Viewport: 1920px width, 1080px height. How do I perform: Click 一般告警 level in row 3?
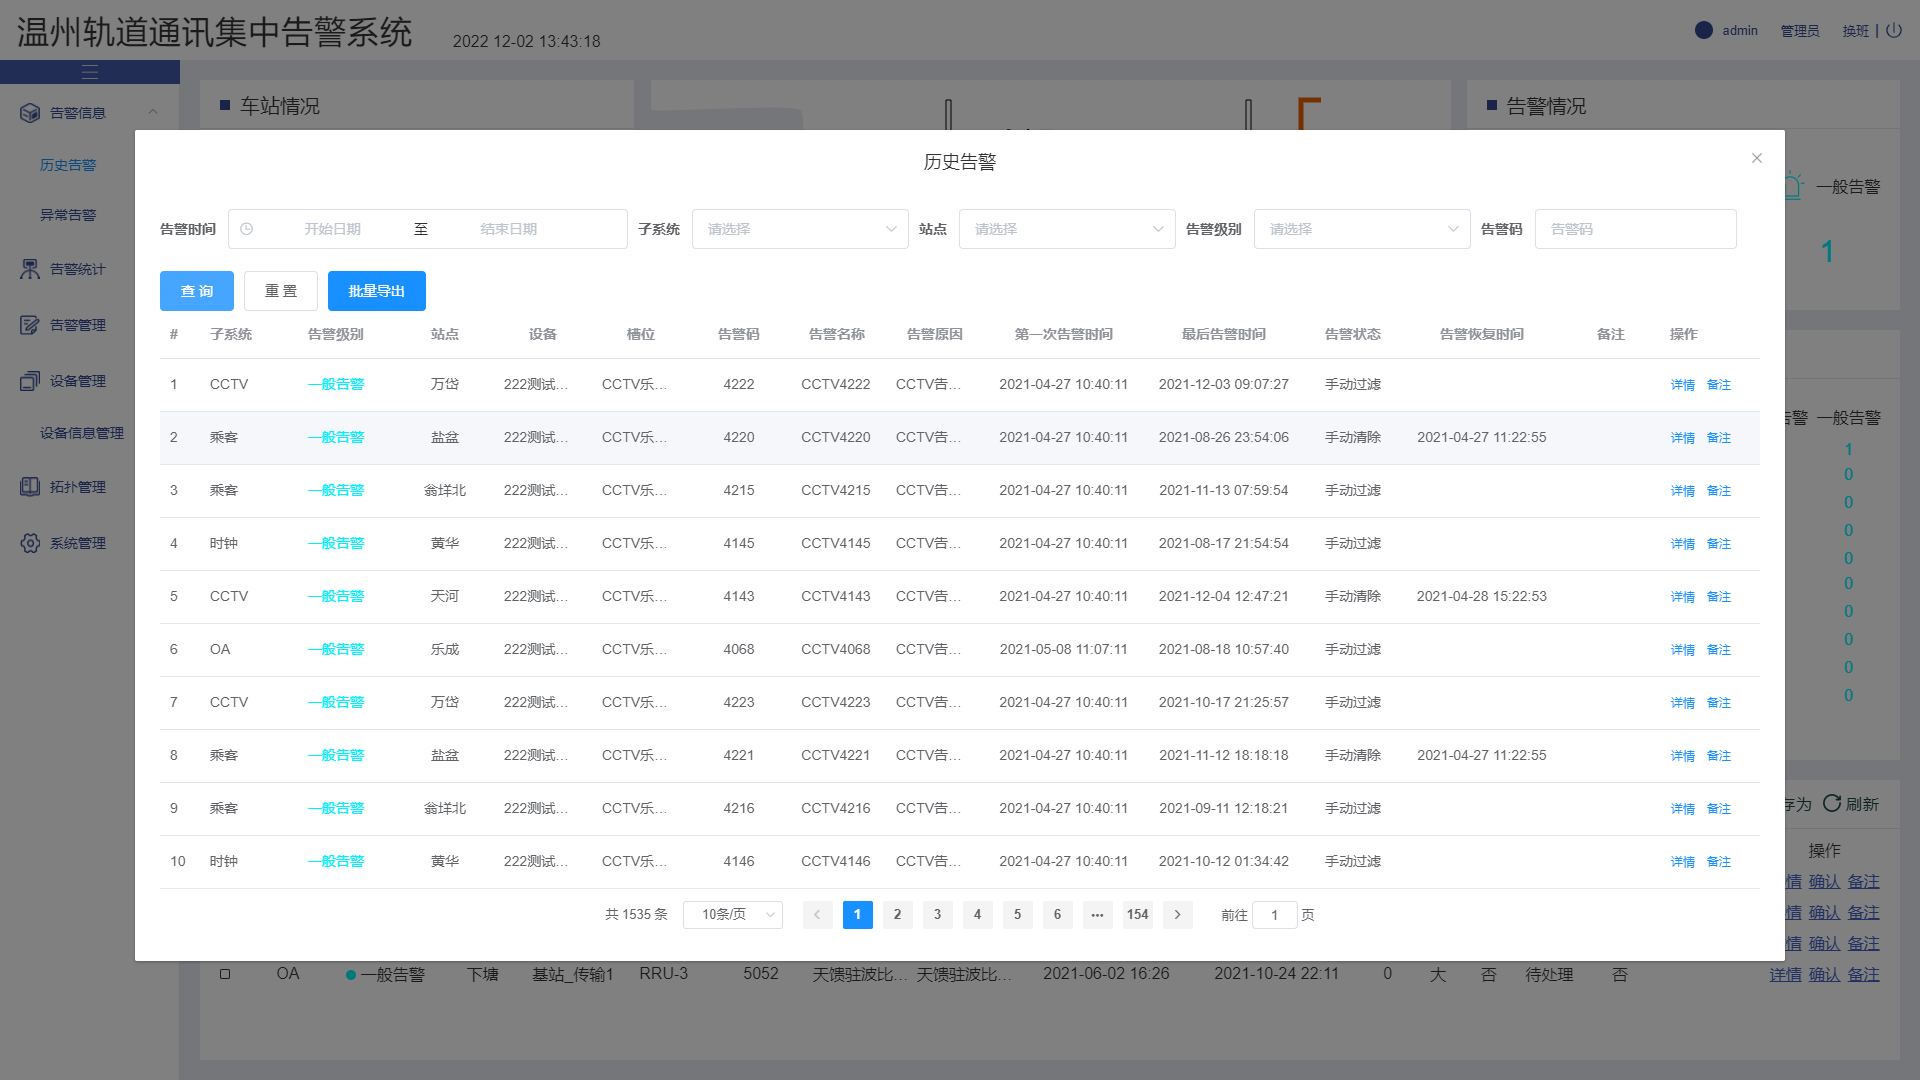pos(336,490)
